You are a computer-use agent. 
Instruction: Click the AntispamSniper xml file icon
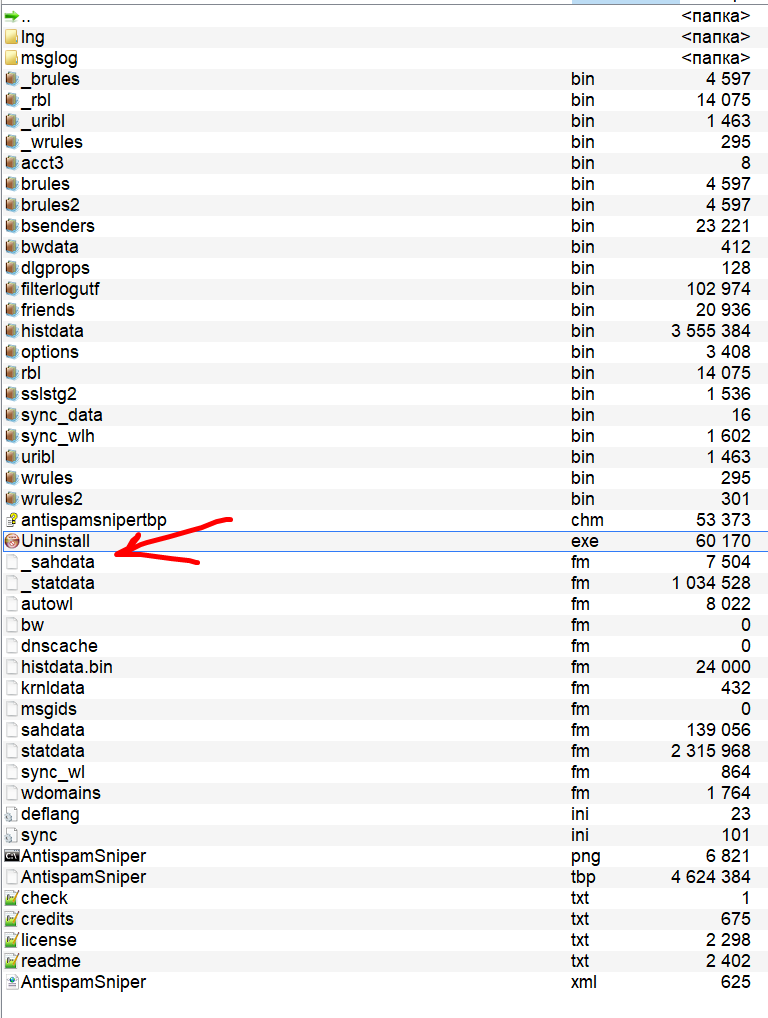(12, 982)
